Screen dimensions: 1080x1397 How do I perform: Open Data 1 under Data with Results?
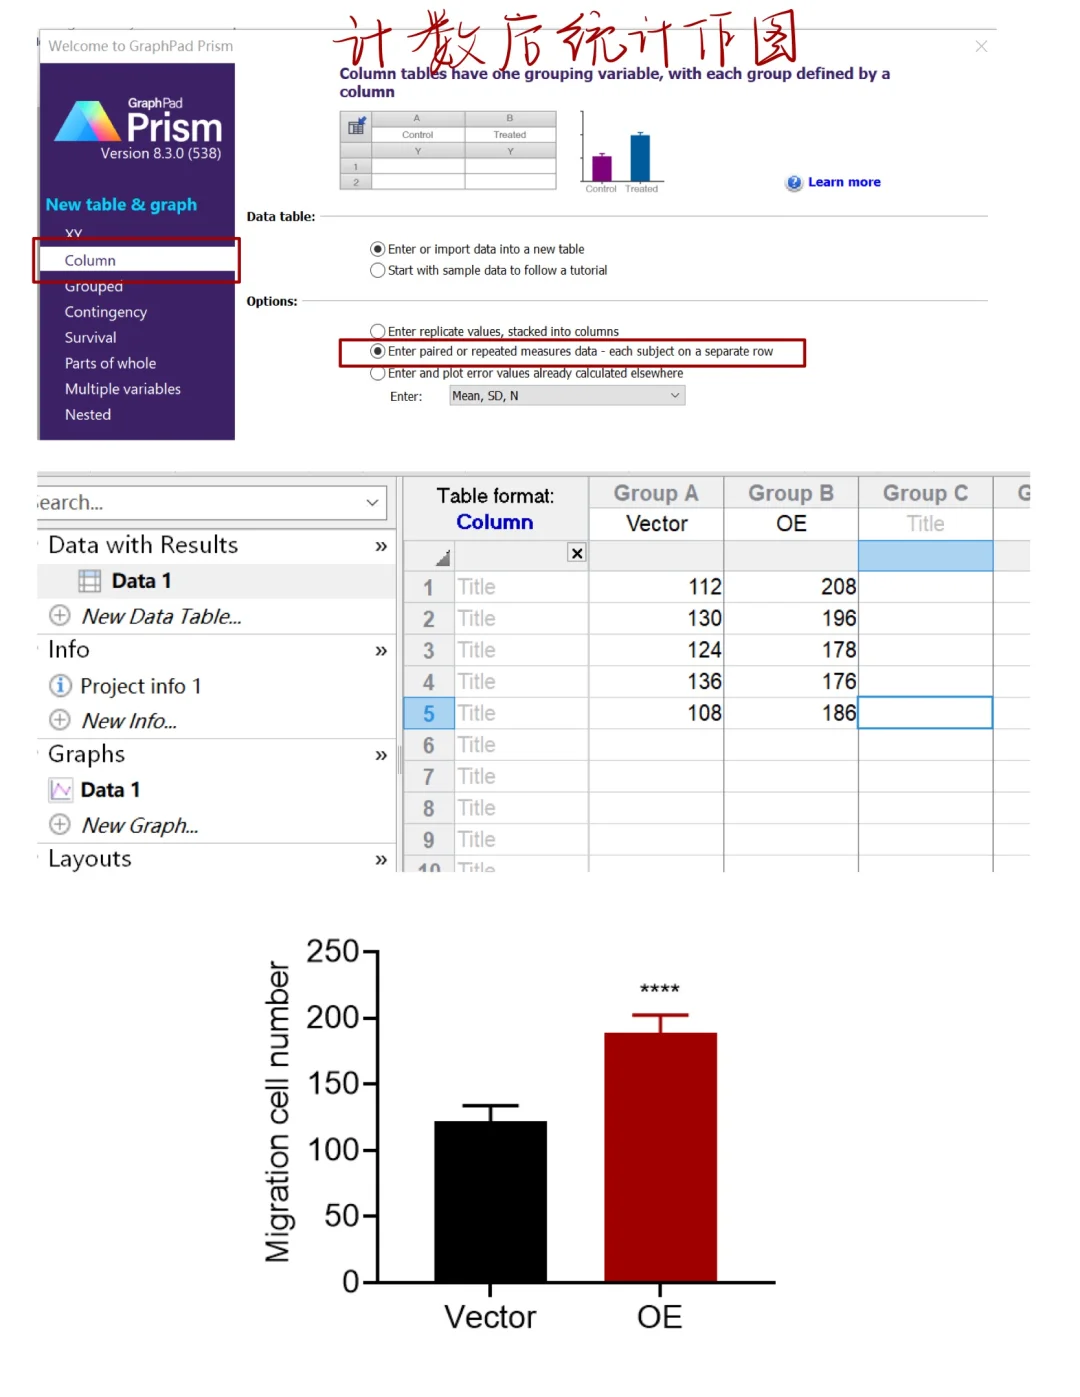pyautogui.click(x=141, y=581)
